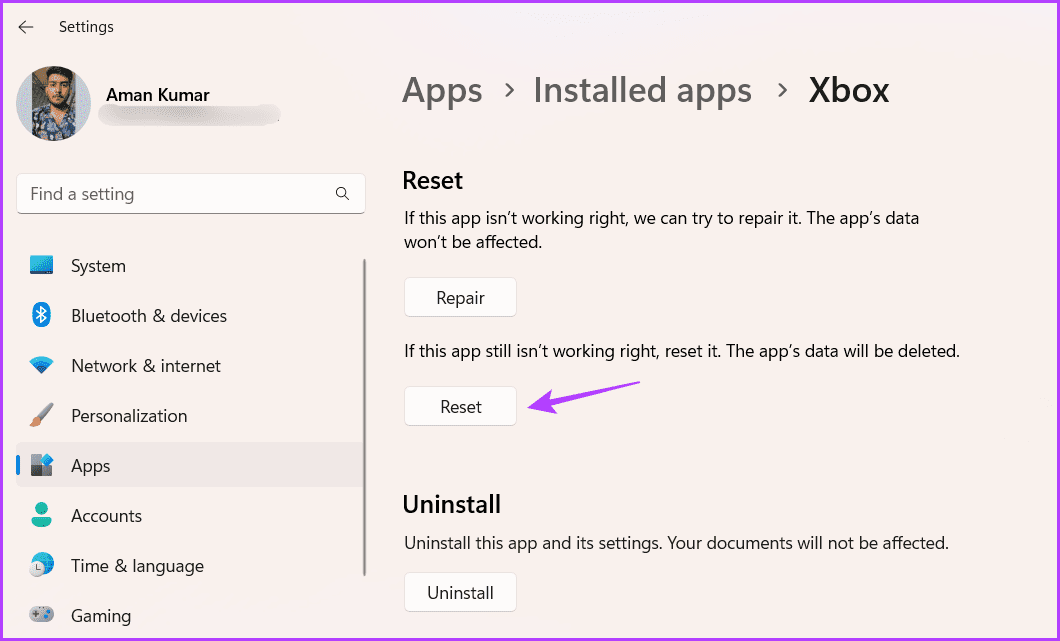1060x641 pixels.
Task: Click the Aman Kumar account name
Action: pyautogui.click(x=158, y=95)
